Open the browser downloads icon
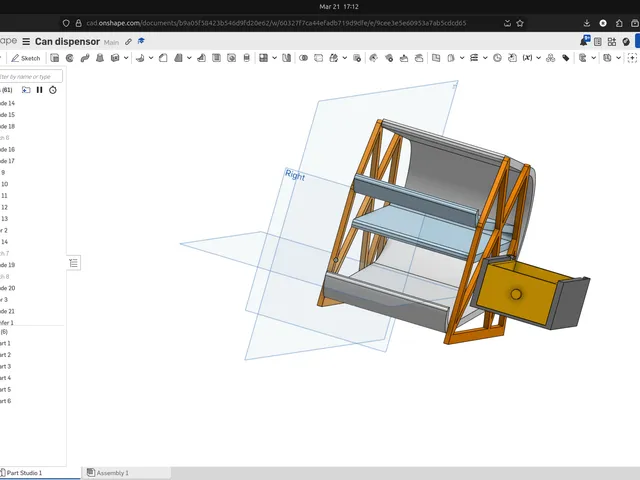Screen dimensions: 640x480 click(587, 23)
